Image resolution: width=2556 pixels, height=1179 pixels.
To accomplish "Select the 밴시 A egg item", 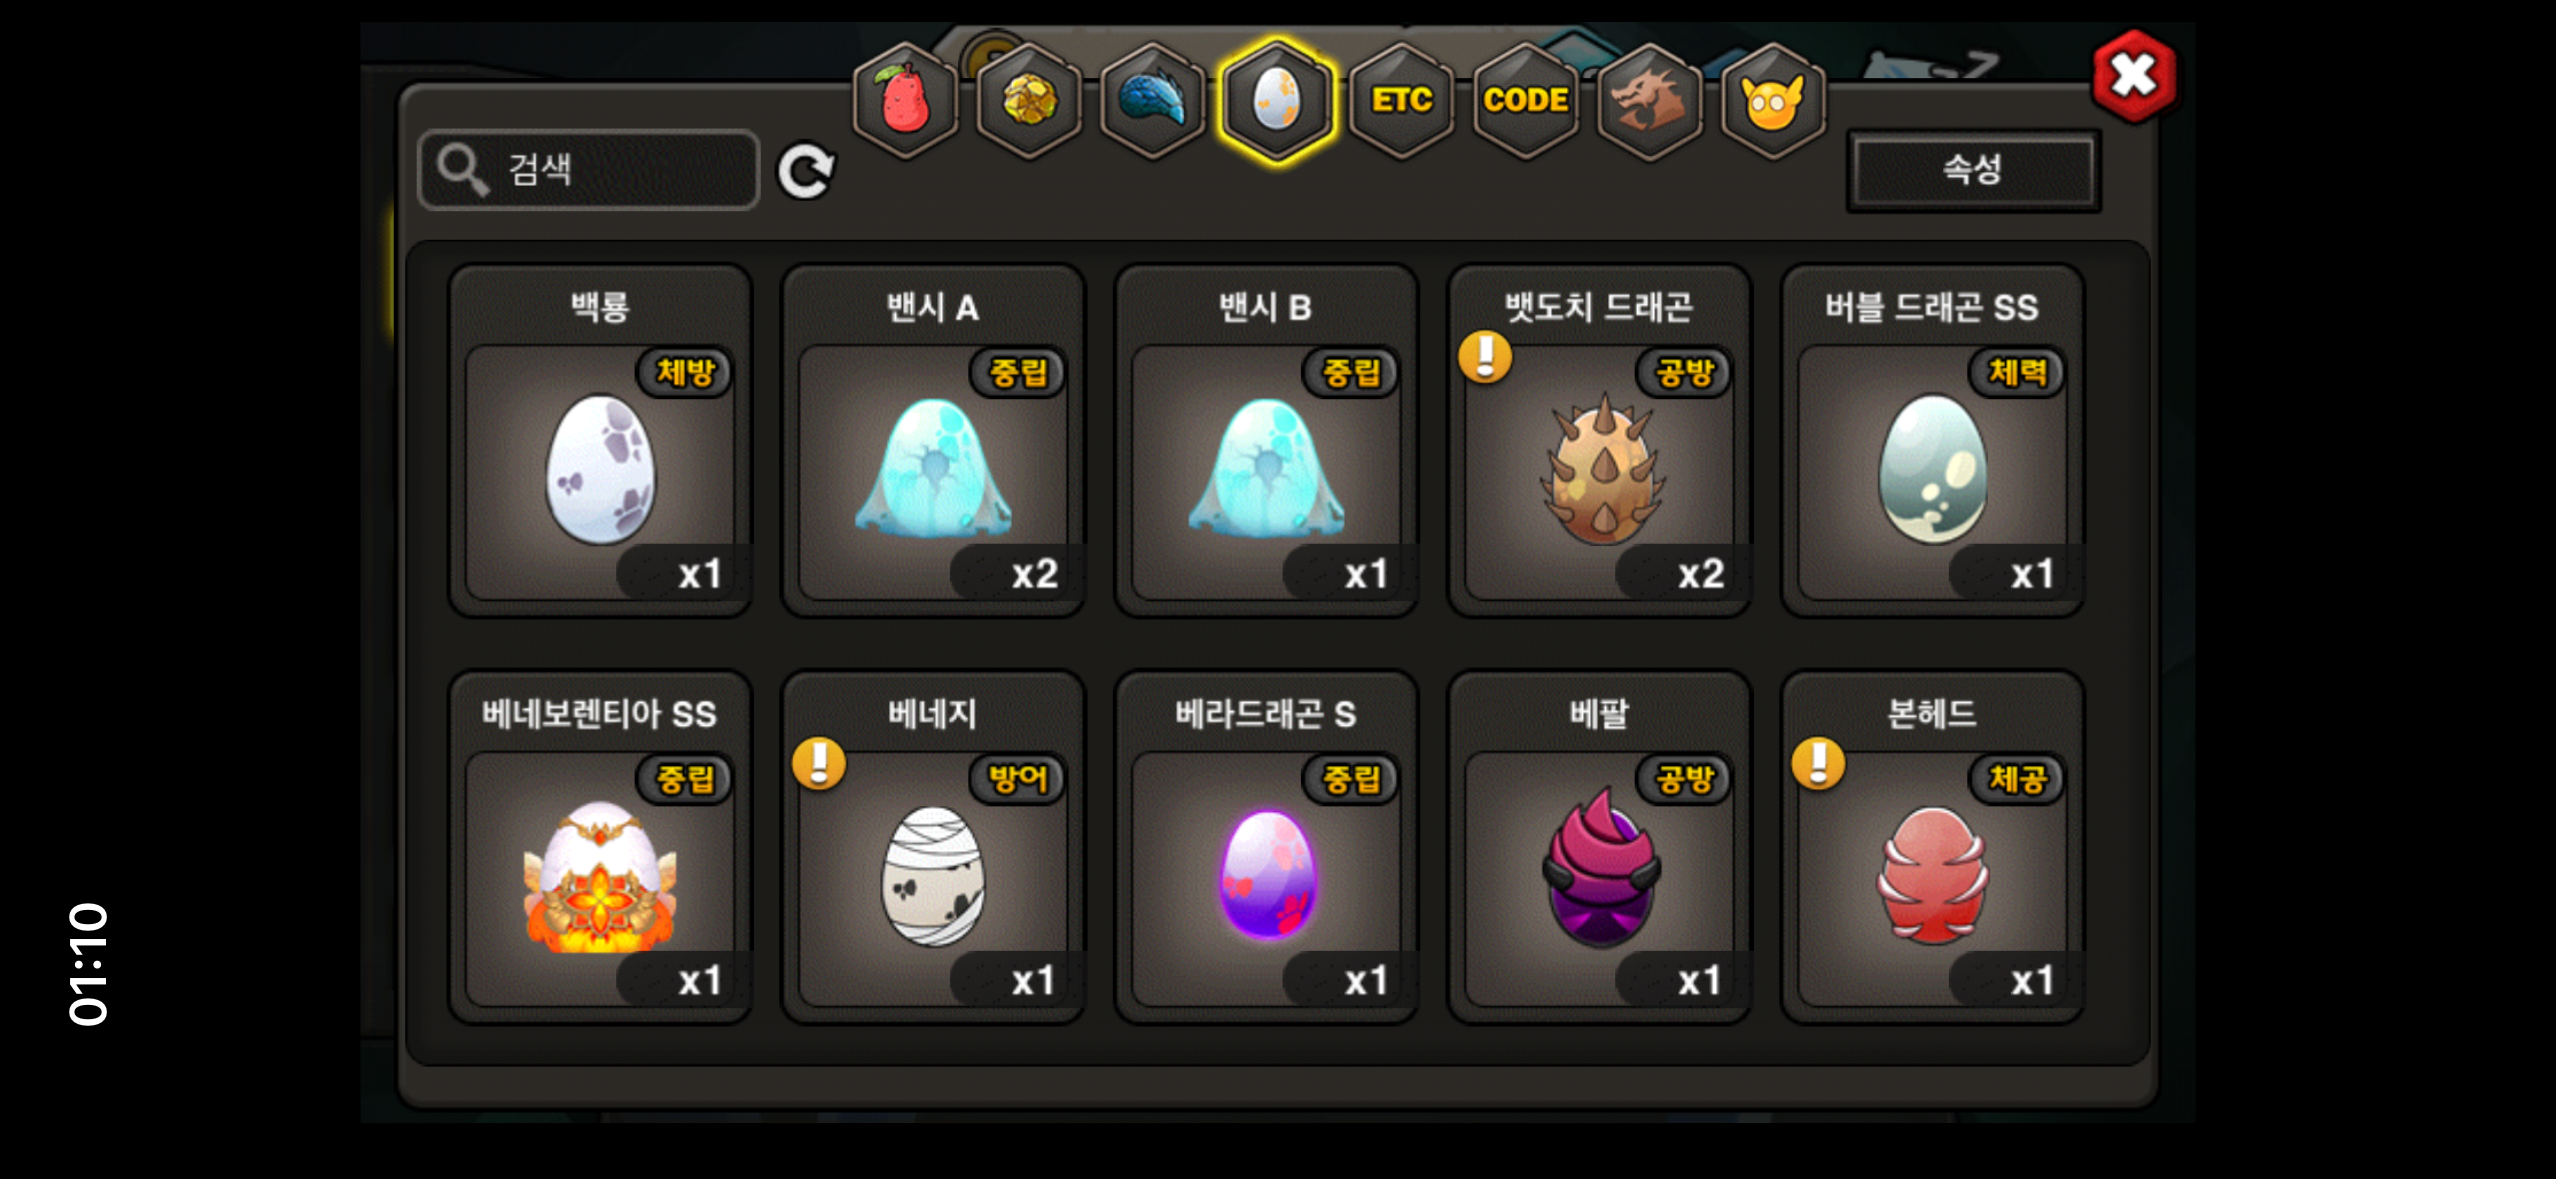I will pyautogui.click(x=933, y=440).
